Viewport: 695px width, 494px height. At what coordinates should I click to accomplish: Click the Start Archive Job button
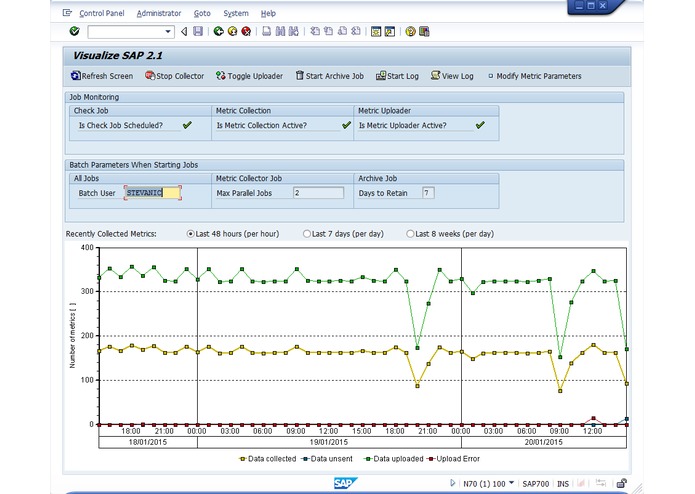pos(330,76)
